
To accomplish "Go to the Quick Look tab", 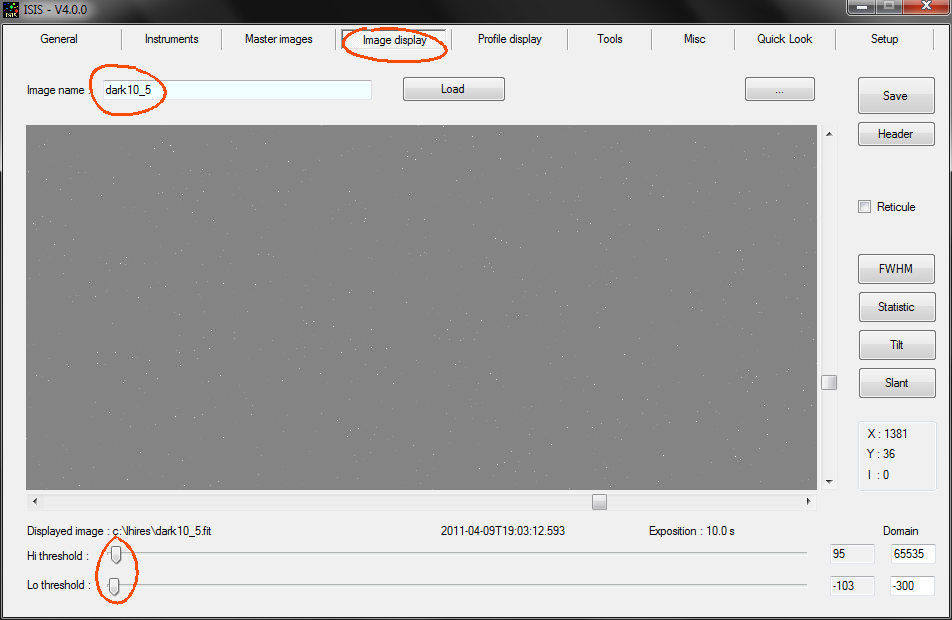I will [x=784, y=39].
